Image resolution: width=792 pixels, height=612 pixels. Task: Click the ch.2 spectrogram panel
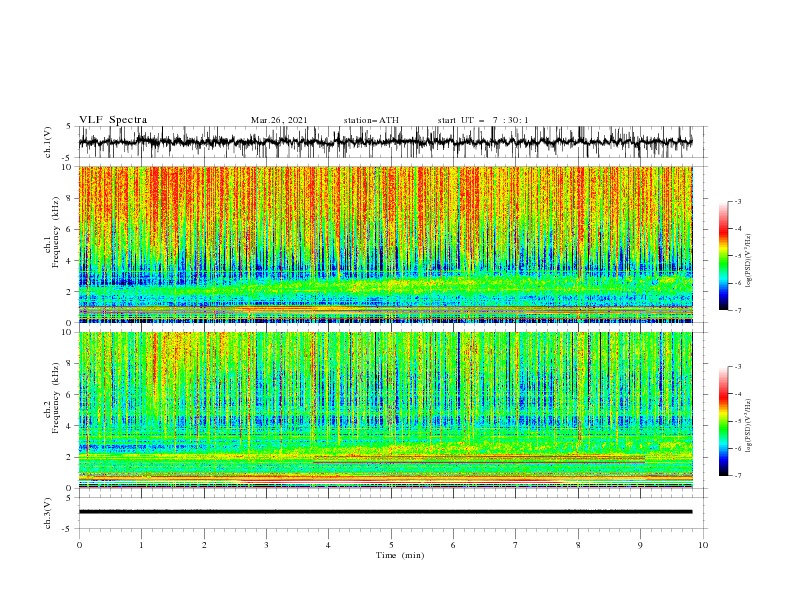385,410
